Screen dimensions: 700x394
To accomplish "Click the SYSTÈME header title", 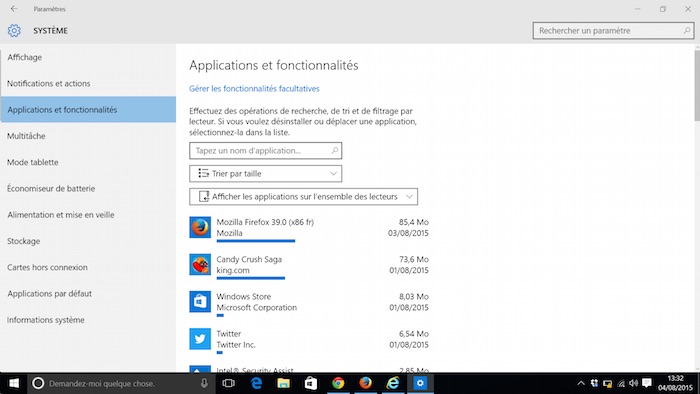I will click(50, 31).
